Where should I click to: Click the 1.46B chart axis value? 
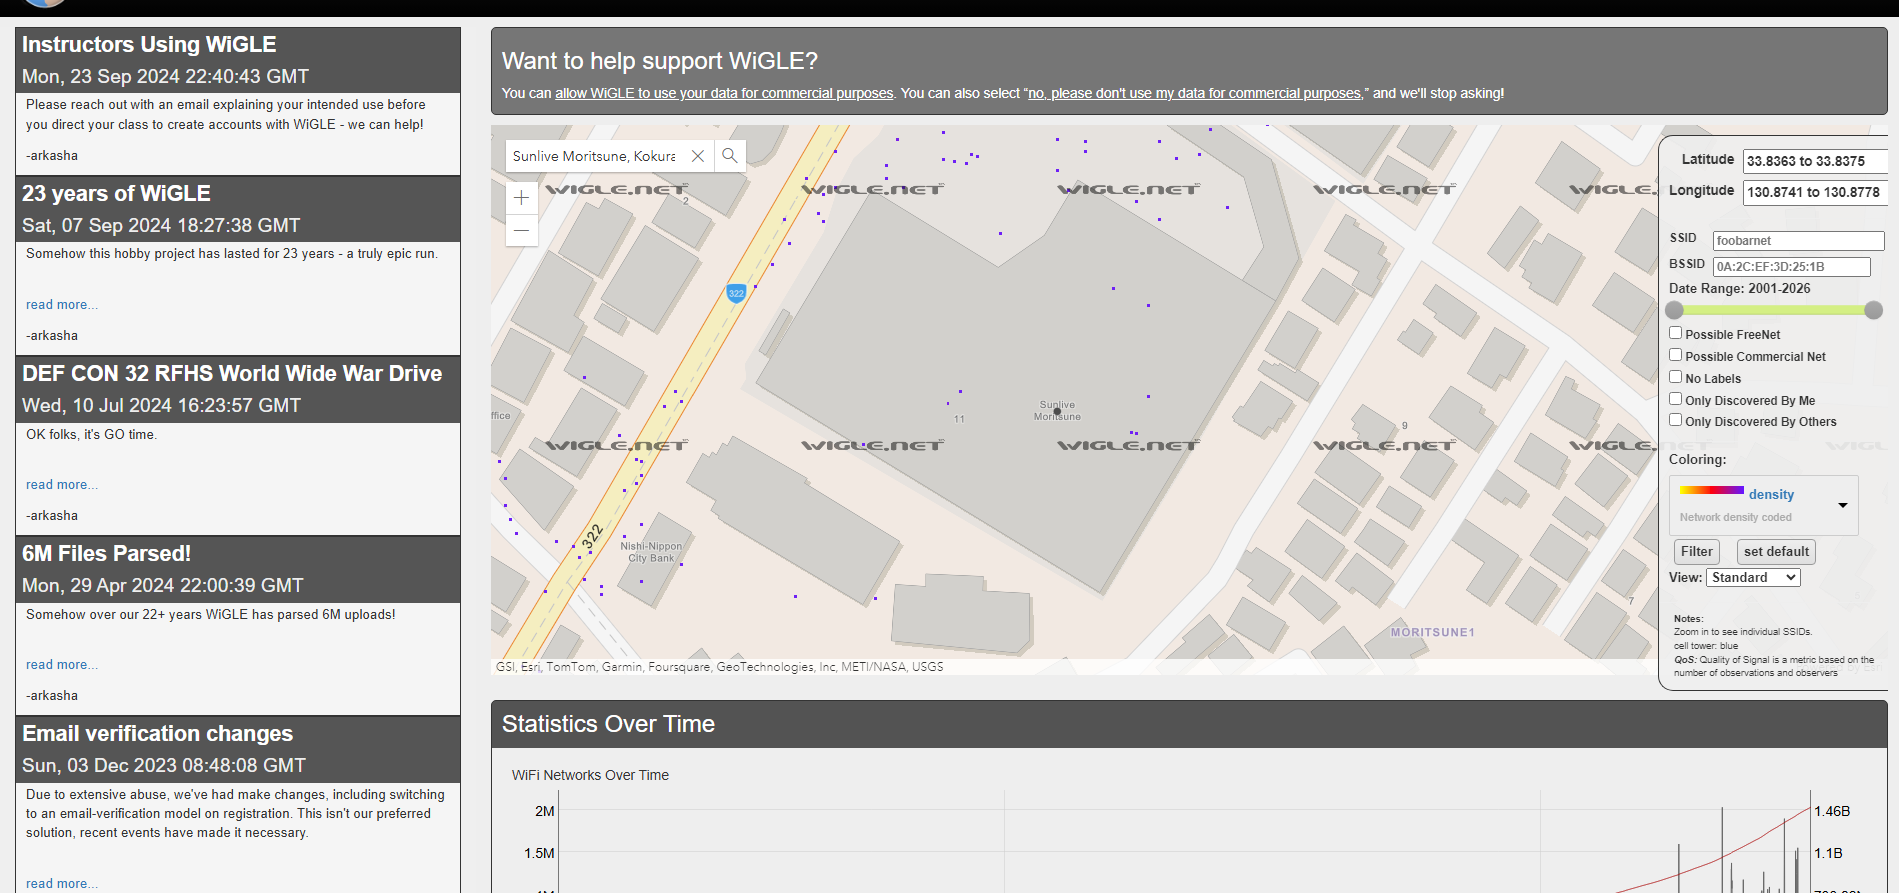[x=1832, y=811]
